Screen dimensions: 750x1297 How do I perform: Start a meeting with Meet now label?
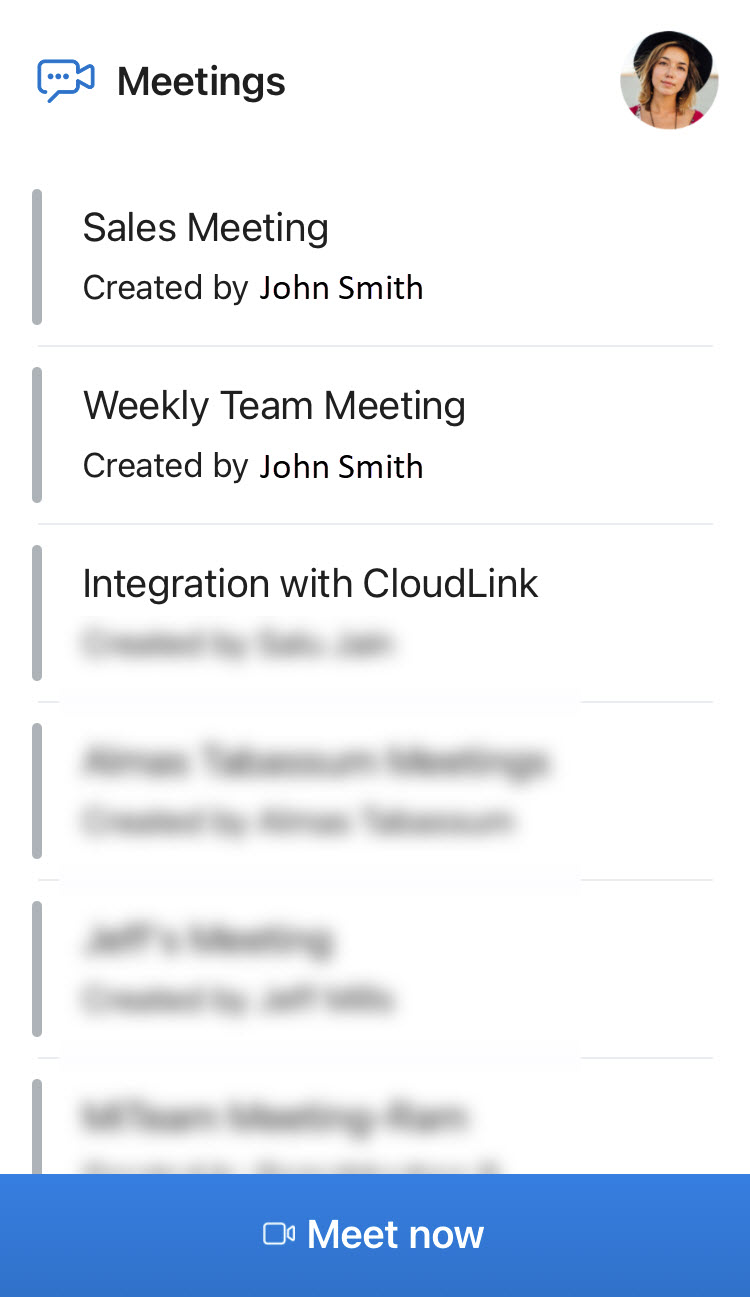[x=395, y=1234]
